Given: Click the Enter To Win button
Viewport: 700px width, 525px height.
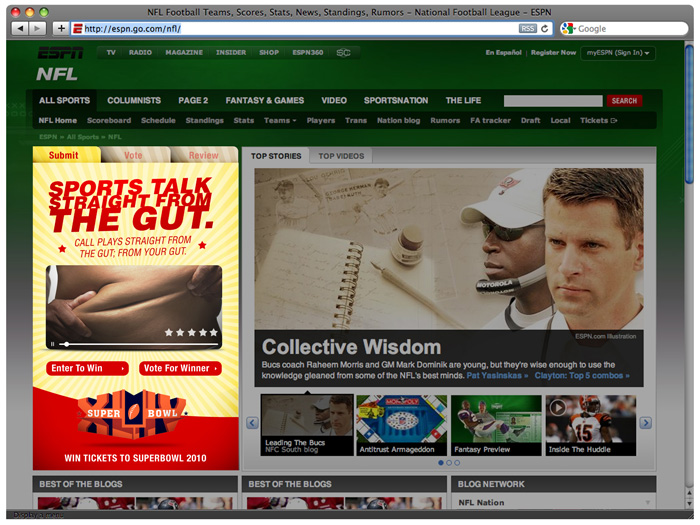Looking at the screenshot, I should pyautogui.click(x=88, y=368).
